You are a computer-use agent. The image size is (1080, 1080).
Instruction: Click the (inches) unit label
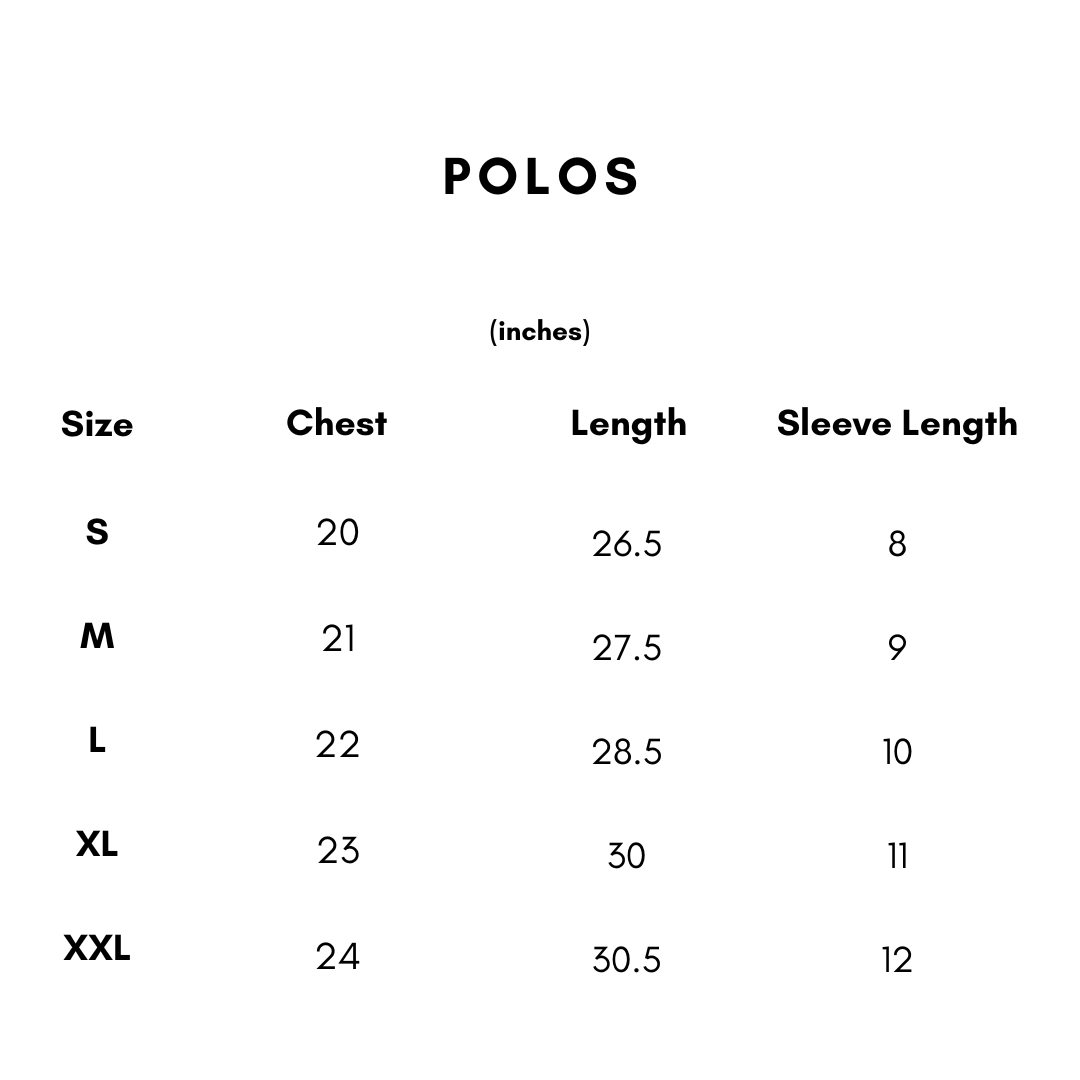pyautogui.click(x=540, y=331)
